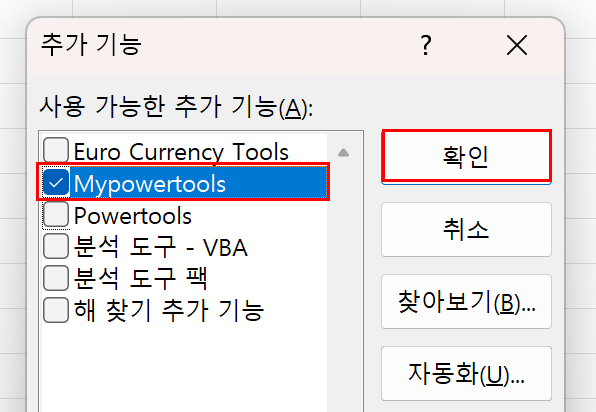Cancel with the 취소 button
The image size is (596, 412).
point(466,229)
